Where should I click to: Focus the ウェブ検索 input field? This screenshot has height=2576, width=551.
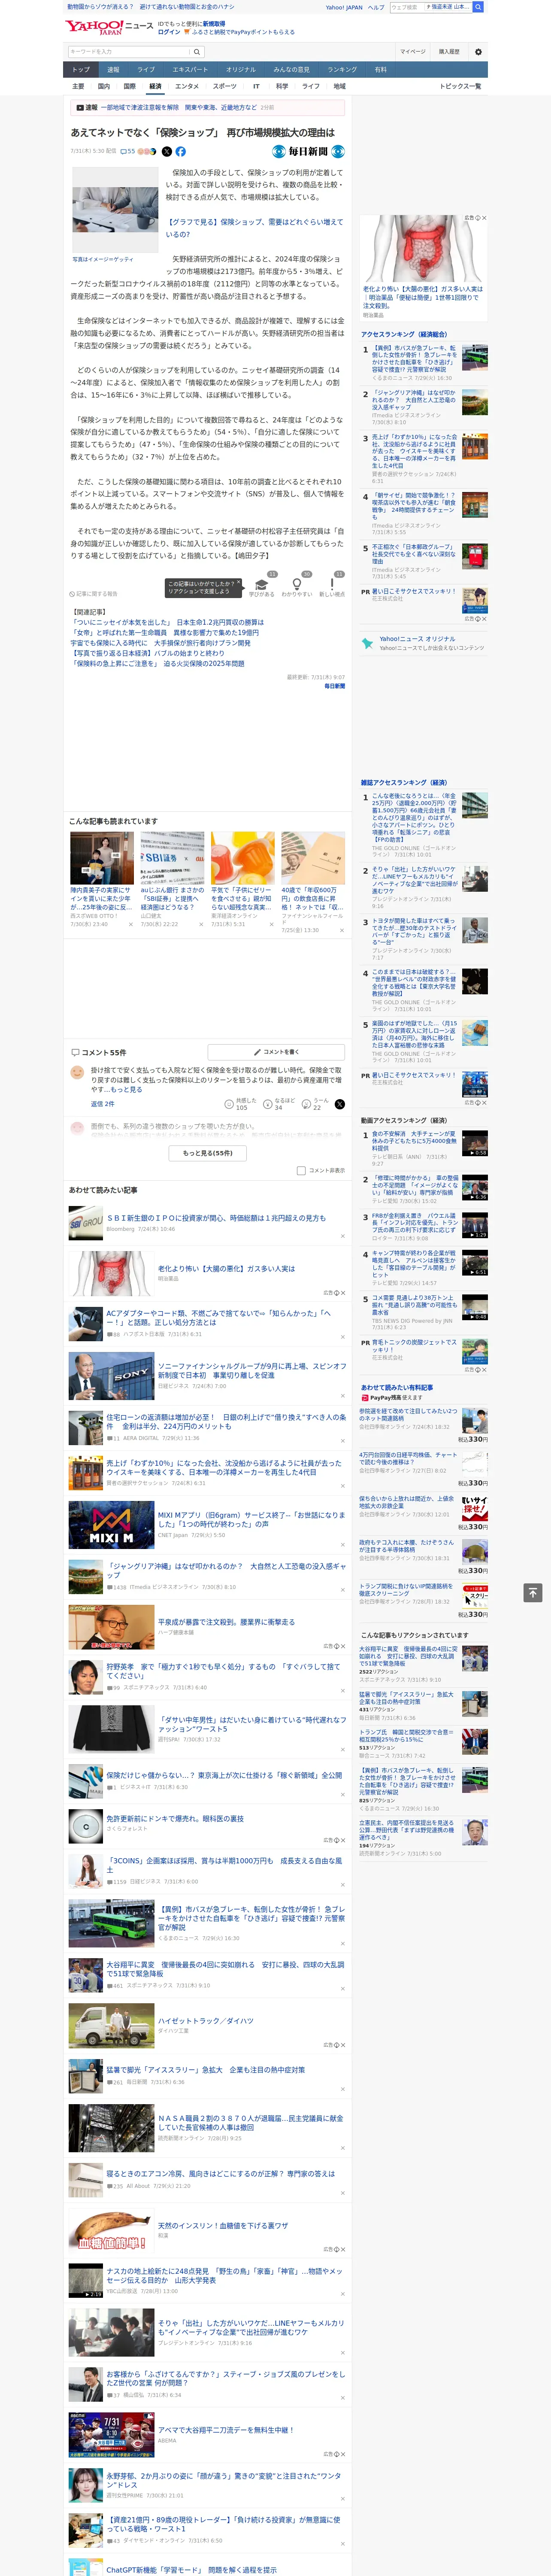coord(407,7)
